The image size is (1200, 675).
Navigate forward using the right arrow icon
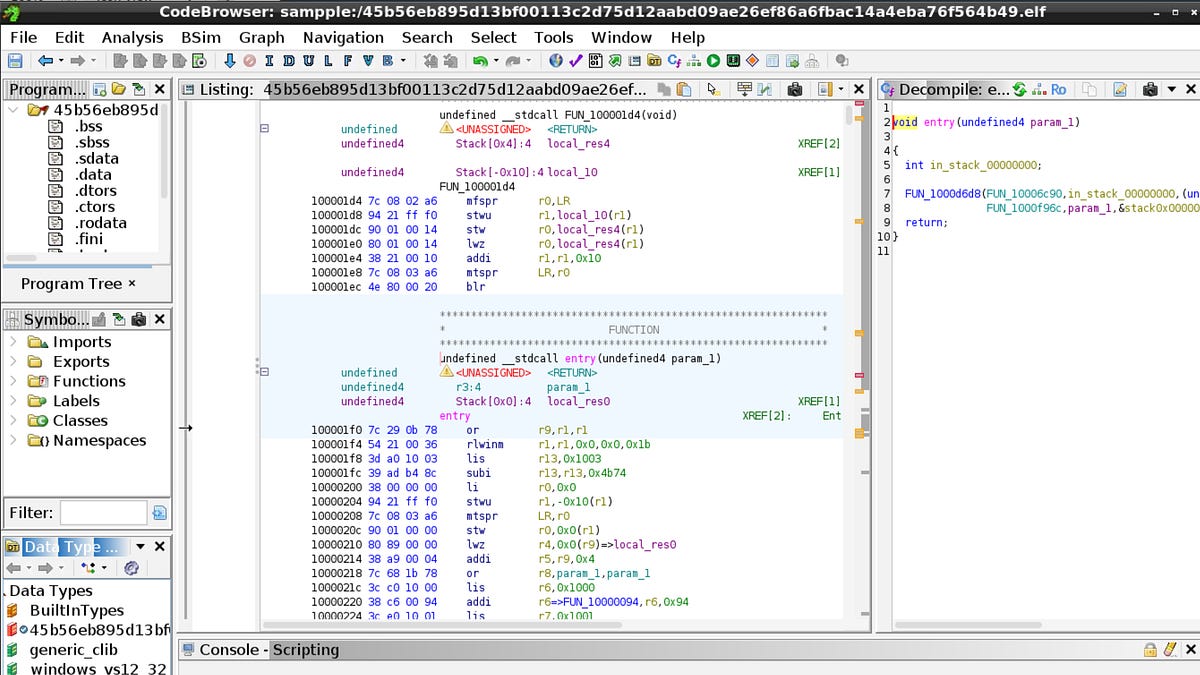point(76,60)
